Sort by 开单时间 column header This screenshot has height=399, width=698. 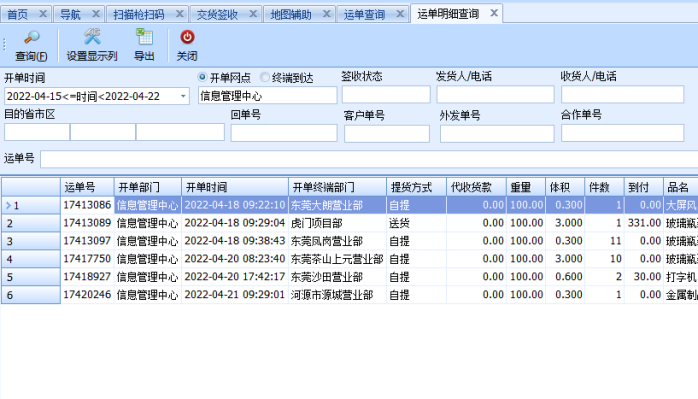(235, 187)
